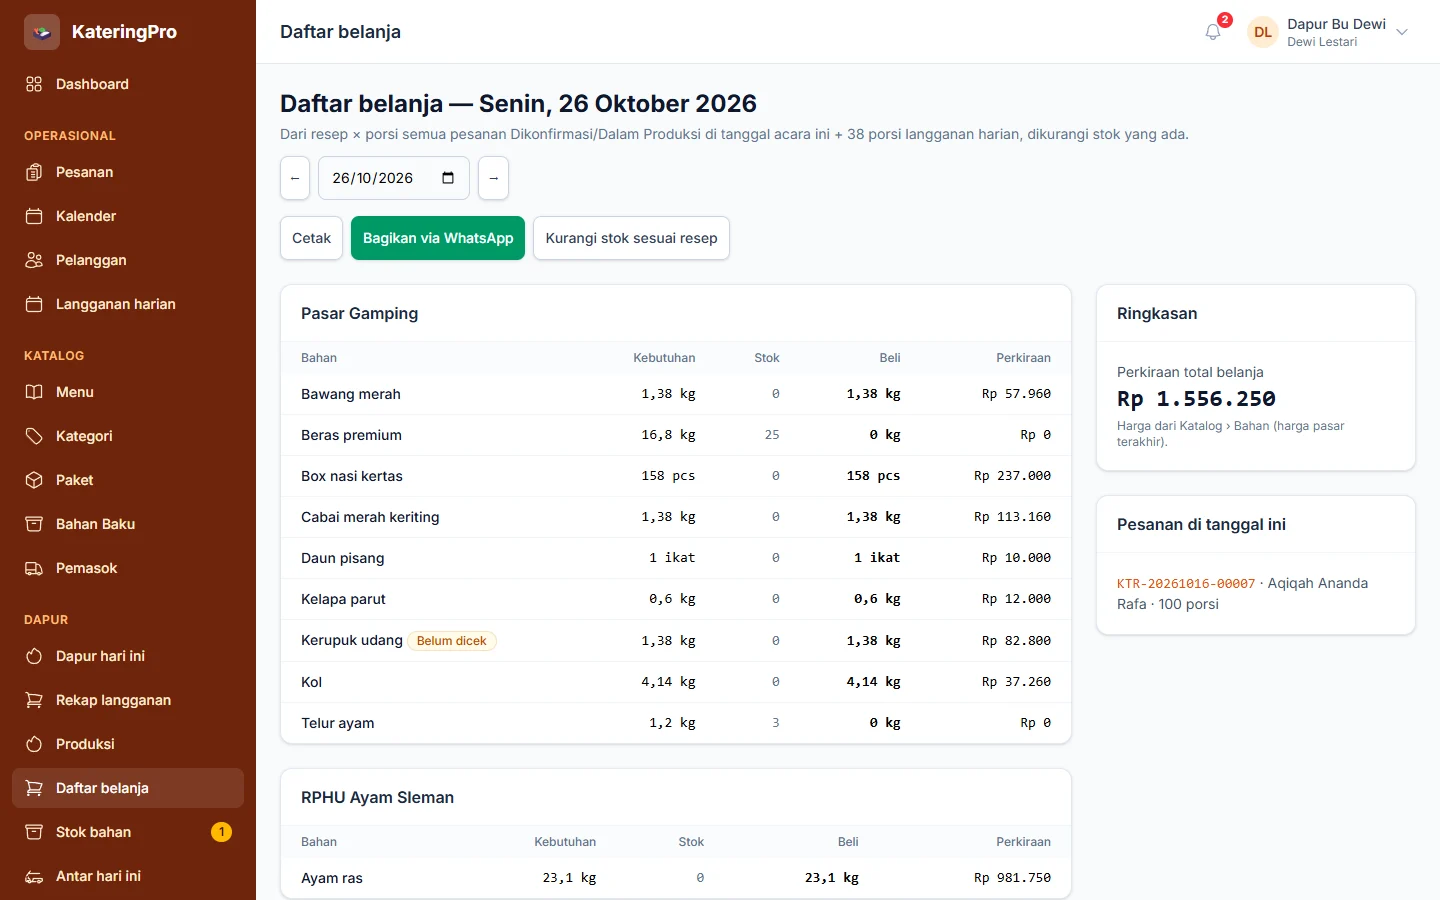Click the Rekap langganan cart icon
The width and height of the screenshot is (1440, 900).
coord(34,700)
